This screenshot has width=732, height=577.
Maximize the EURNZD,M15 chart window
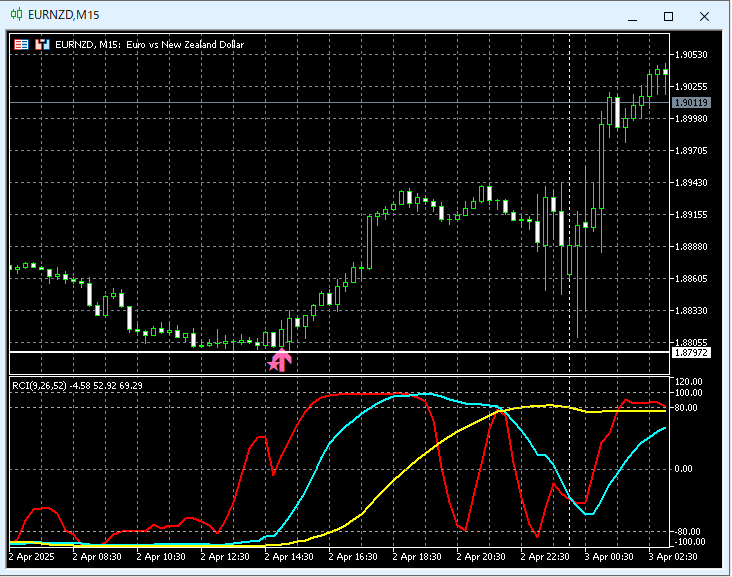[x=668, y=17]
